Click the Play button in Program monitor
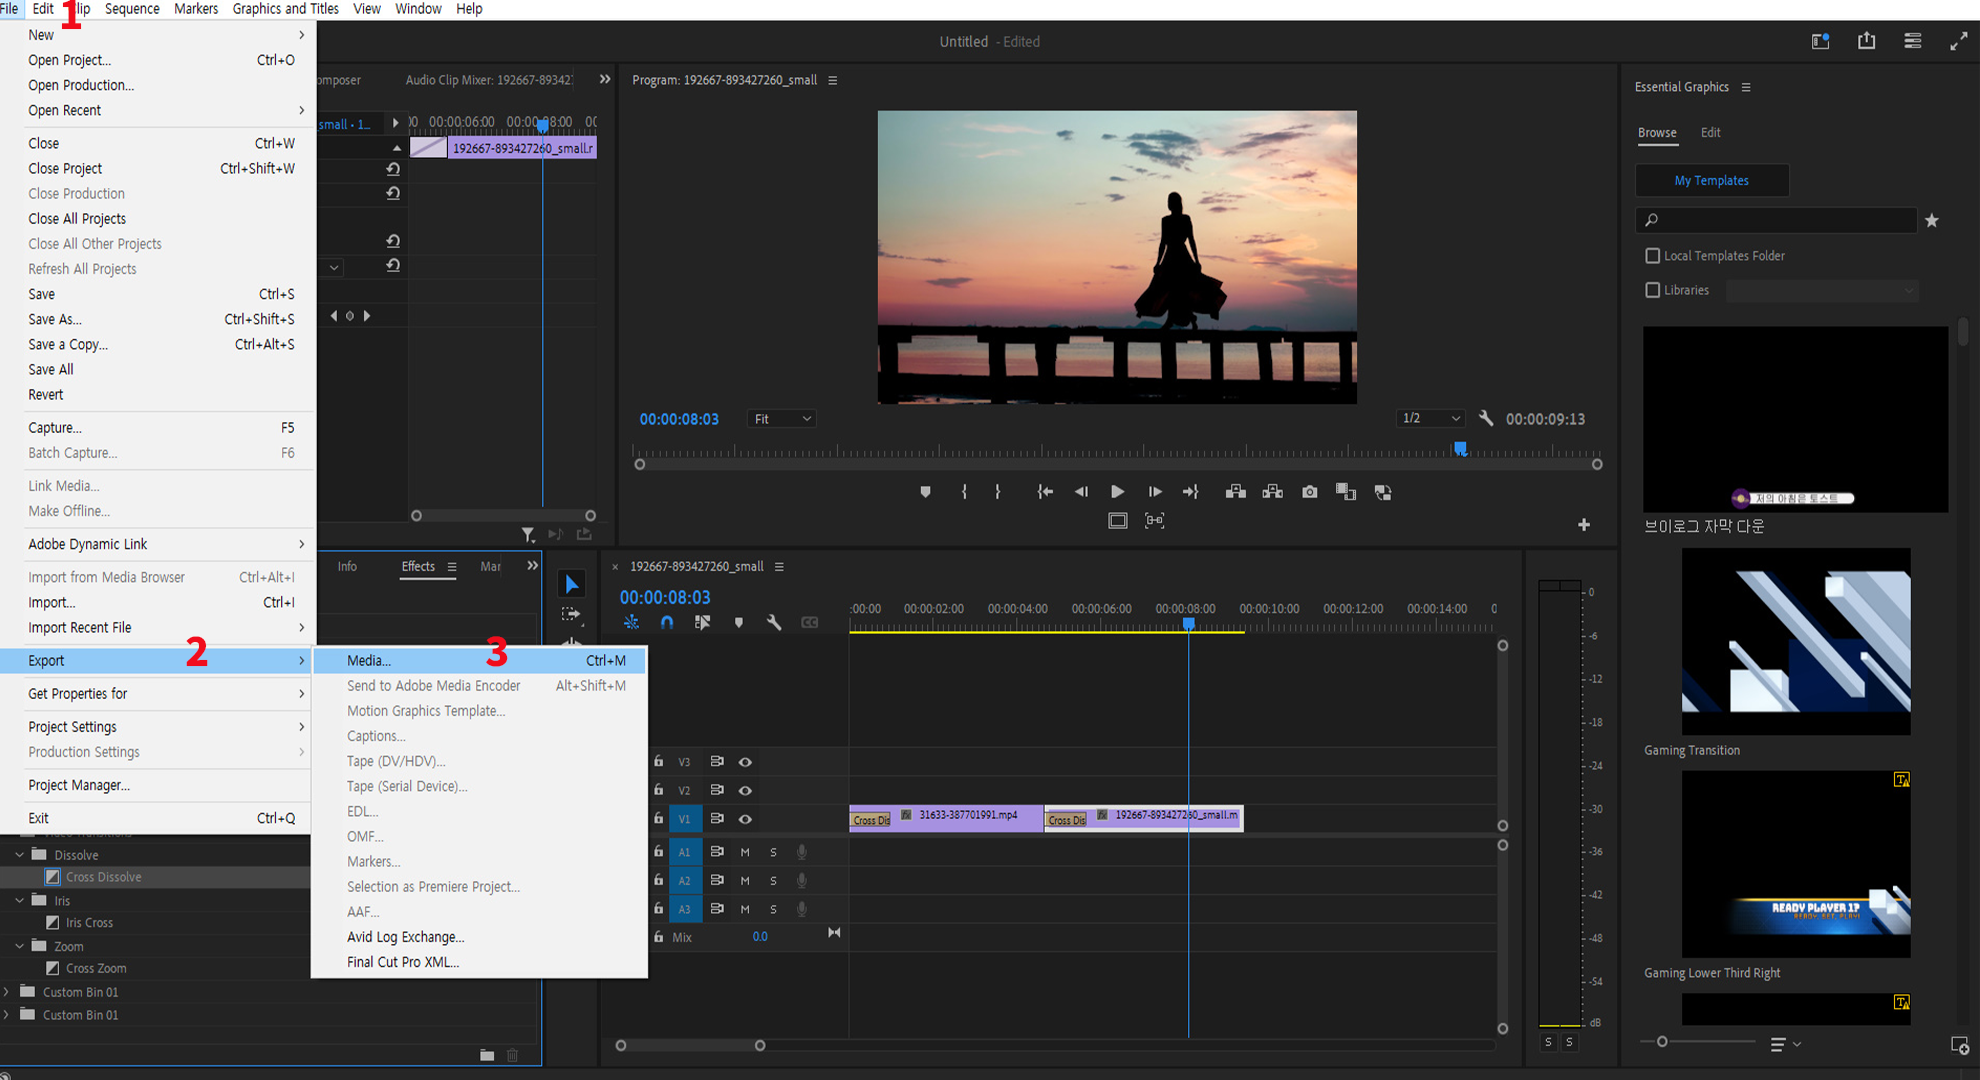This screenshot has width=1980, height=1080. click(1117, 492)
